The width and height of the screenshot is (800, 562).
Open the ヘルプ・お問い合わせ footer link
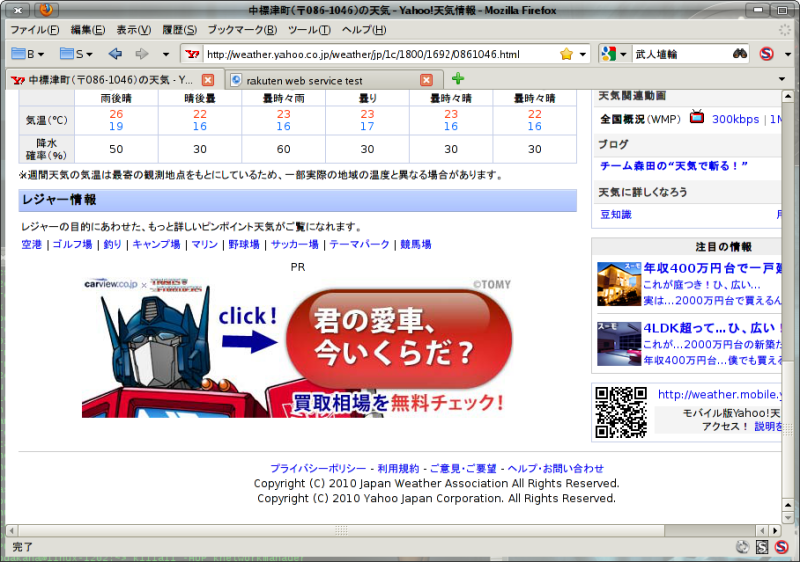tap(555, 468)
